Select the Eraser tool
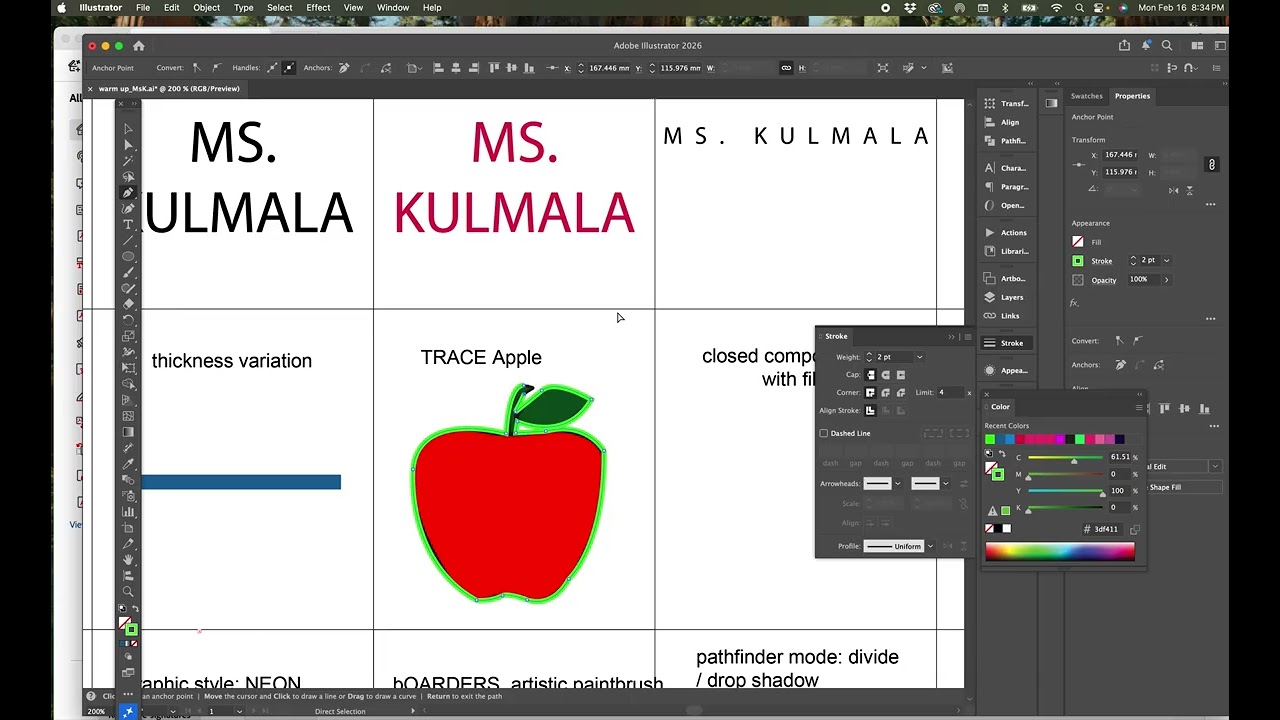Viewport: 1280px width, 720px height. point(128,304)
